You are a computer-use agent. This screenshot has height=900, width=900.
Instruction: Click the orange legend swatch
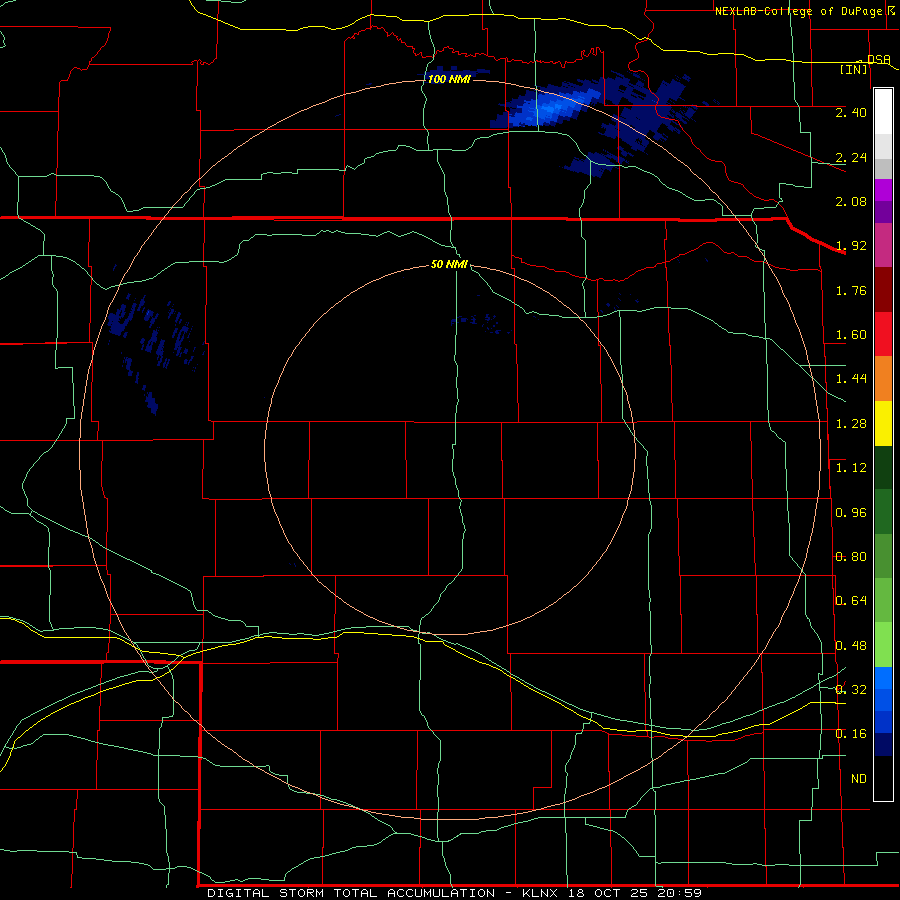(x=883, y=379)
